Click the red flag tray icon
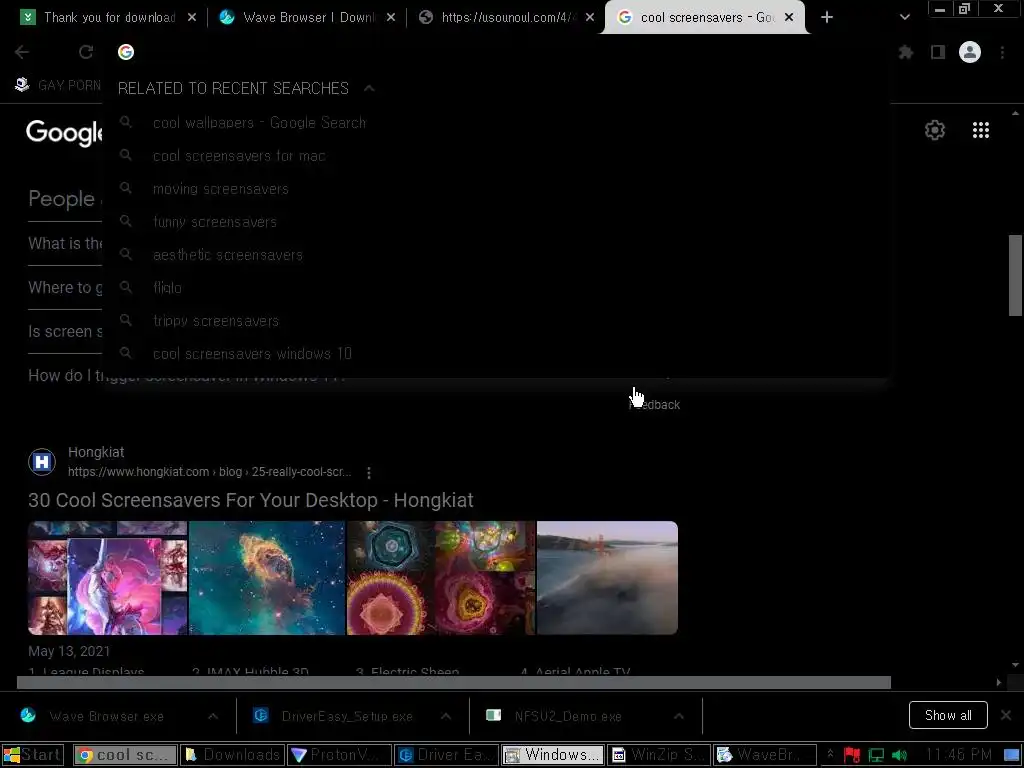1024x768 pixels. coord(852,756)
